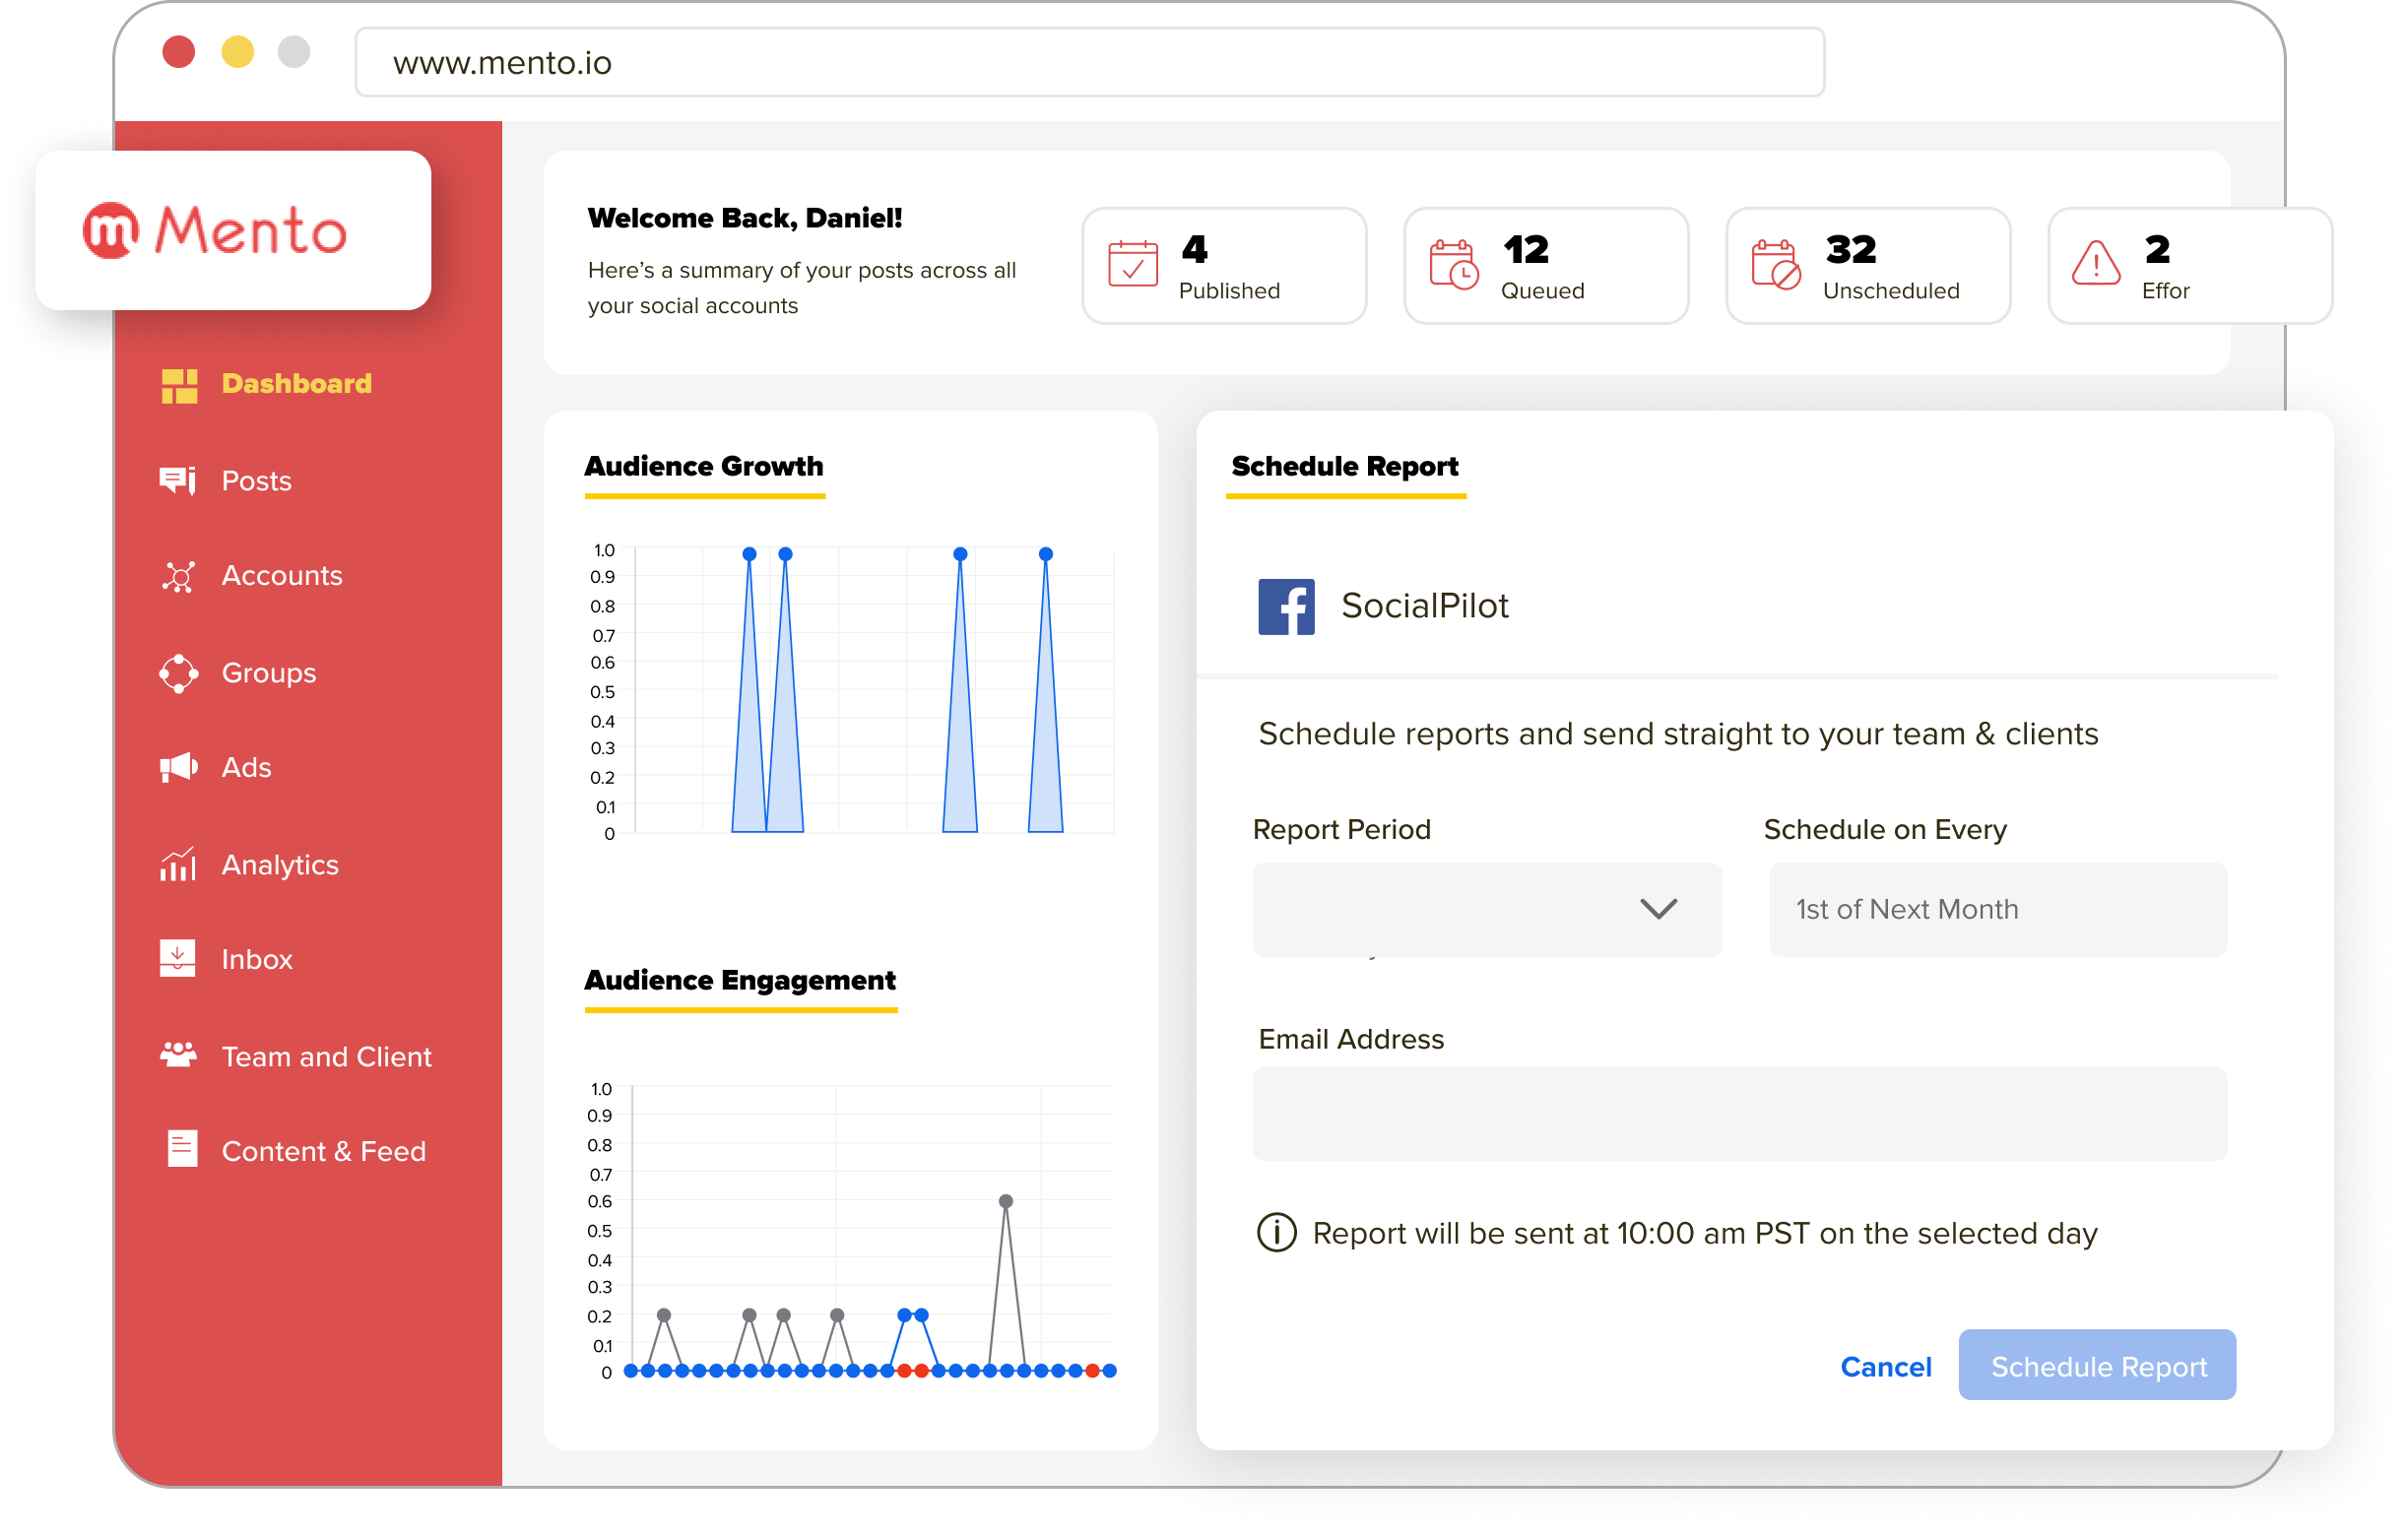Click the Inbox tray icon
This screenshot has width=2408, height=1536.
[x=178, y=960]
